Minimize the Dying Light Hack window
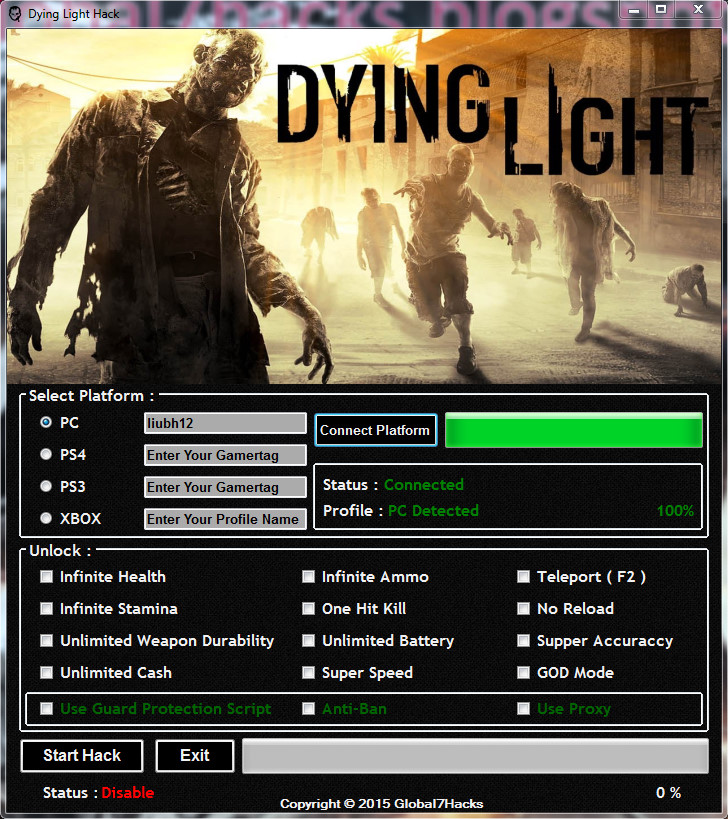Viewport: 728px width, 819px height. tap(634, 9)
